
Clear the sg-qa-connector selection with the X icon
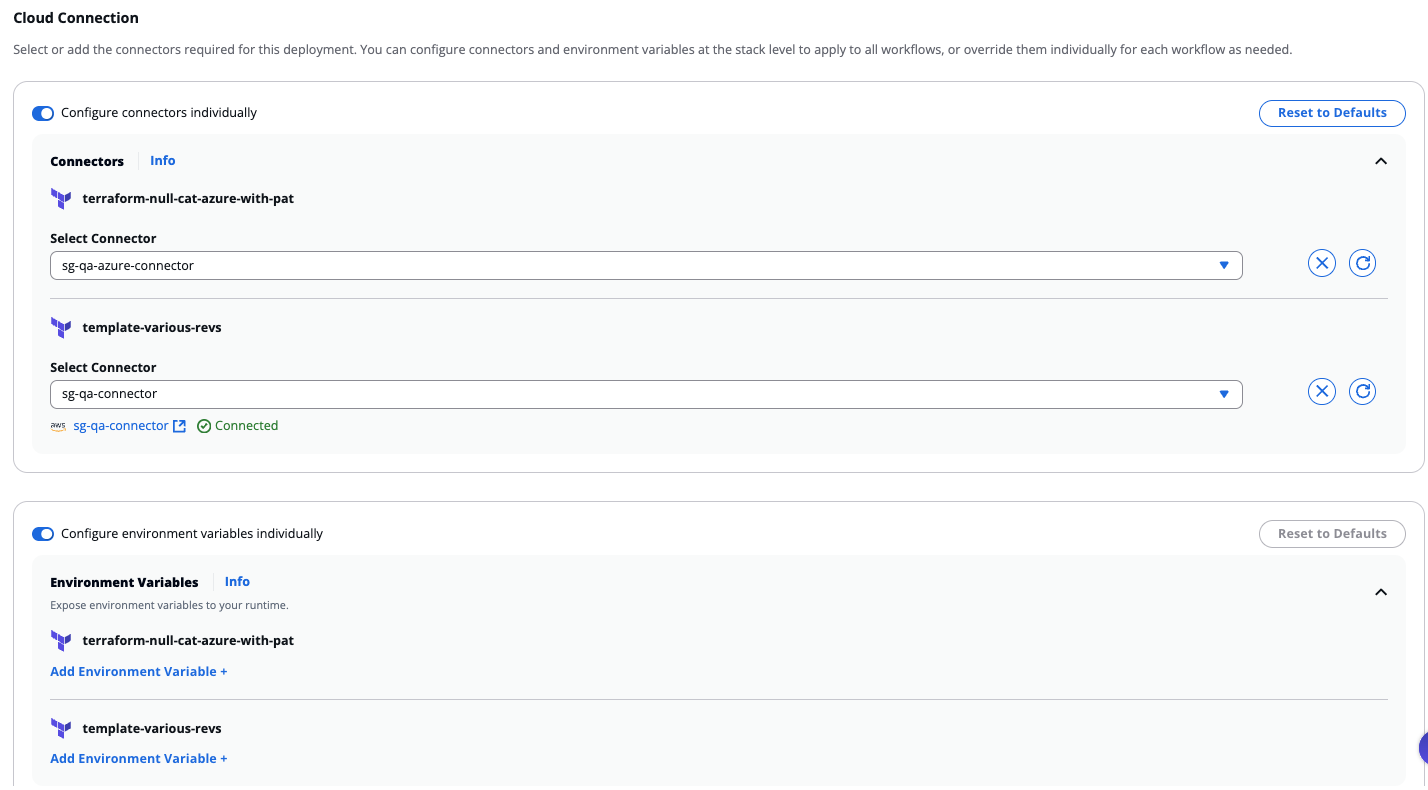1321,391
